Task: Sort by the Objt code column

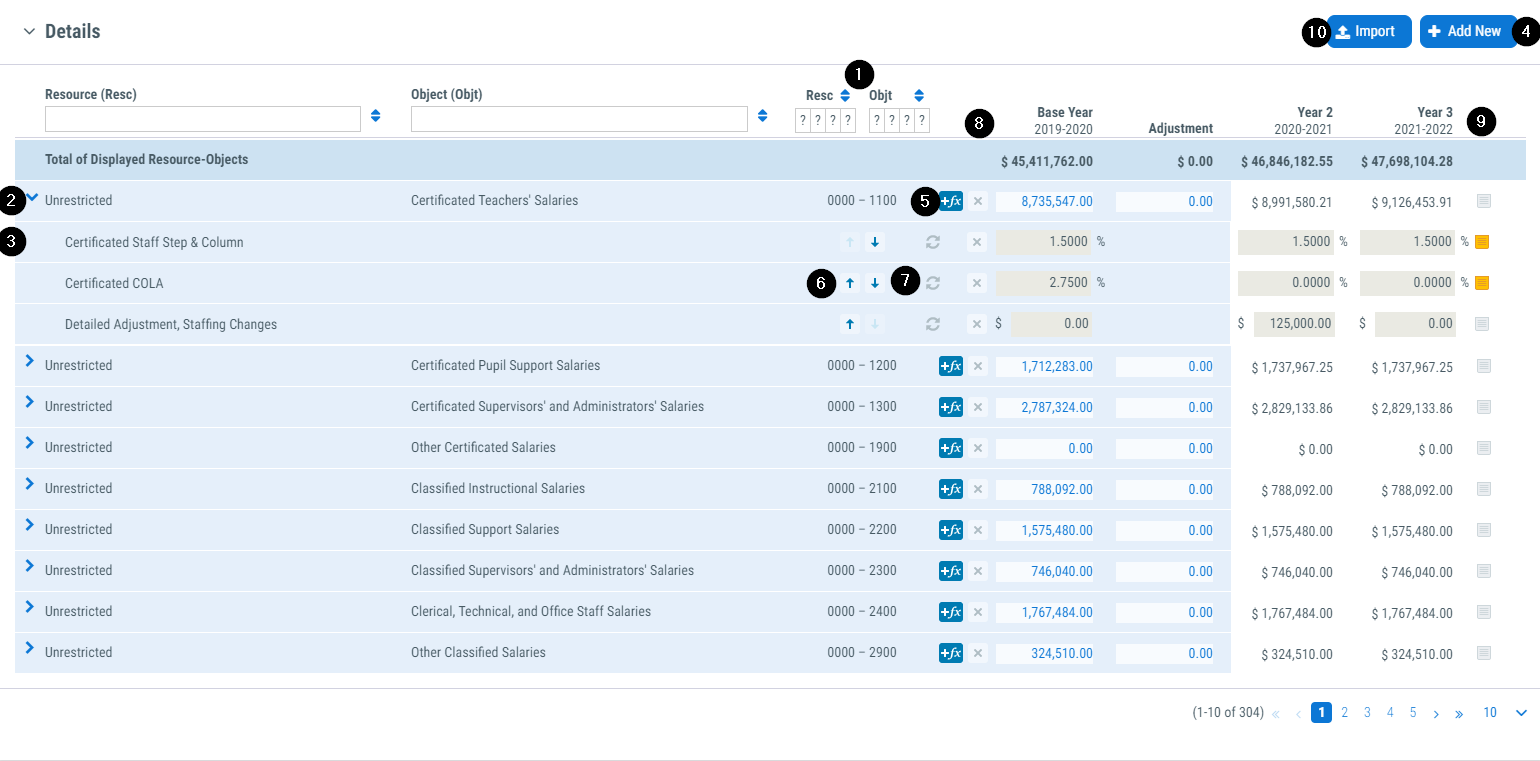Action: tap(919, 96)
